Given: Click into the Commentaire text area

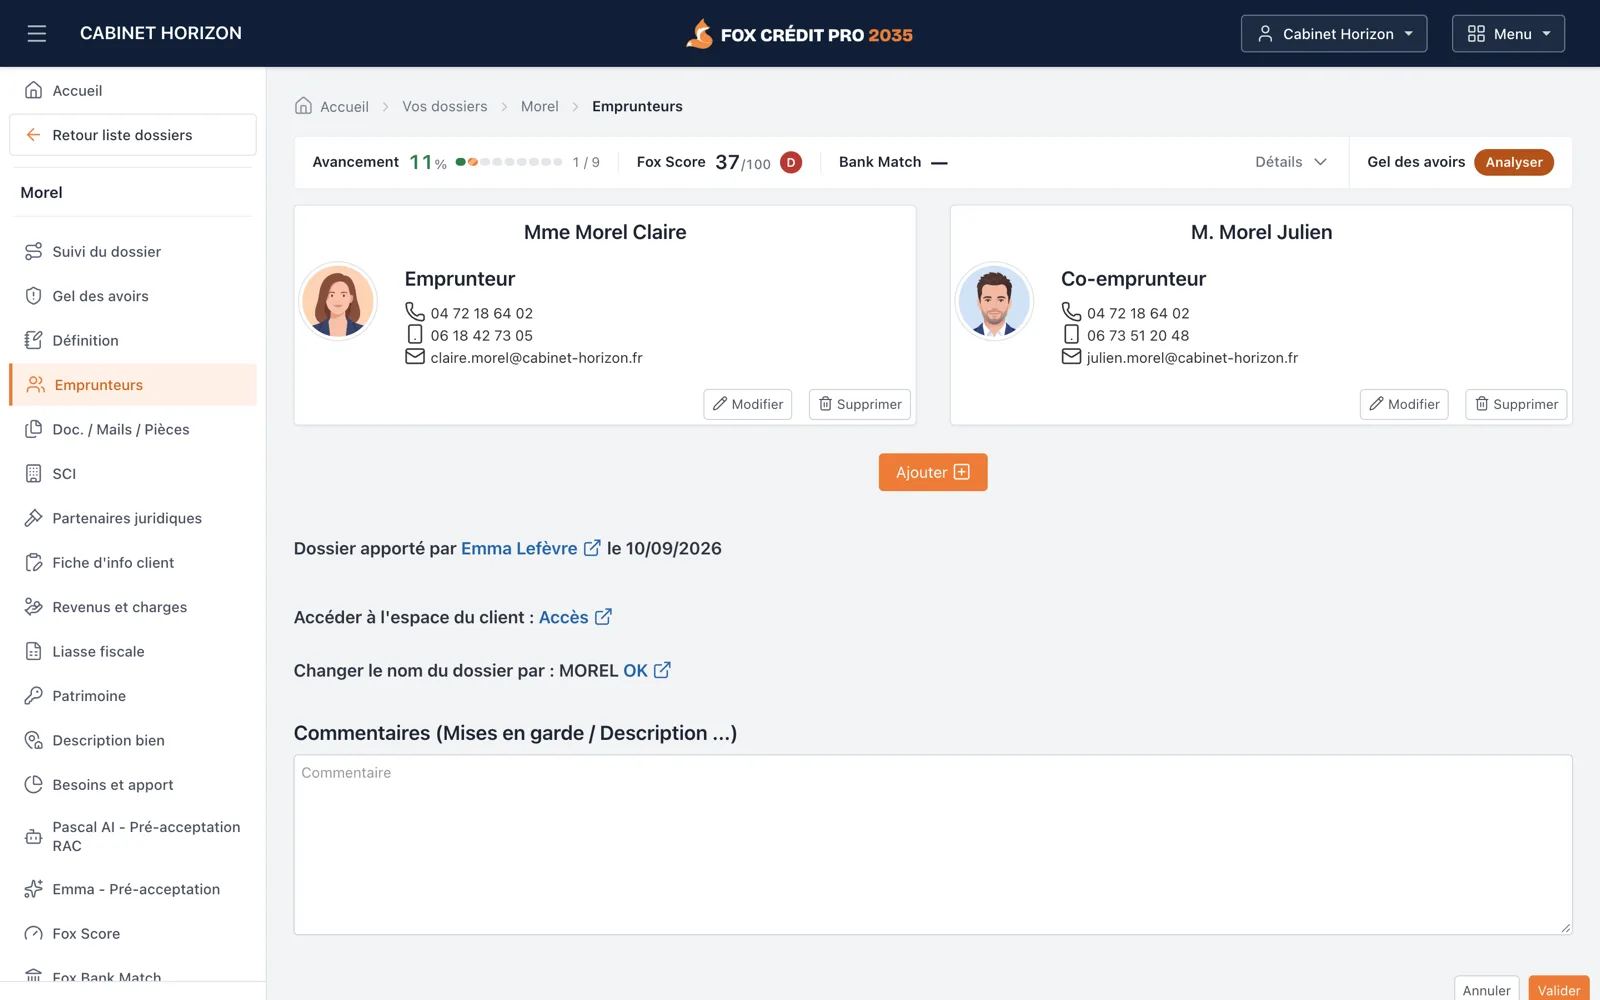Looking at the screenshot, I should [x=933, y=845].
